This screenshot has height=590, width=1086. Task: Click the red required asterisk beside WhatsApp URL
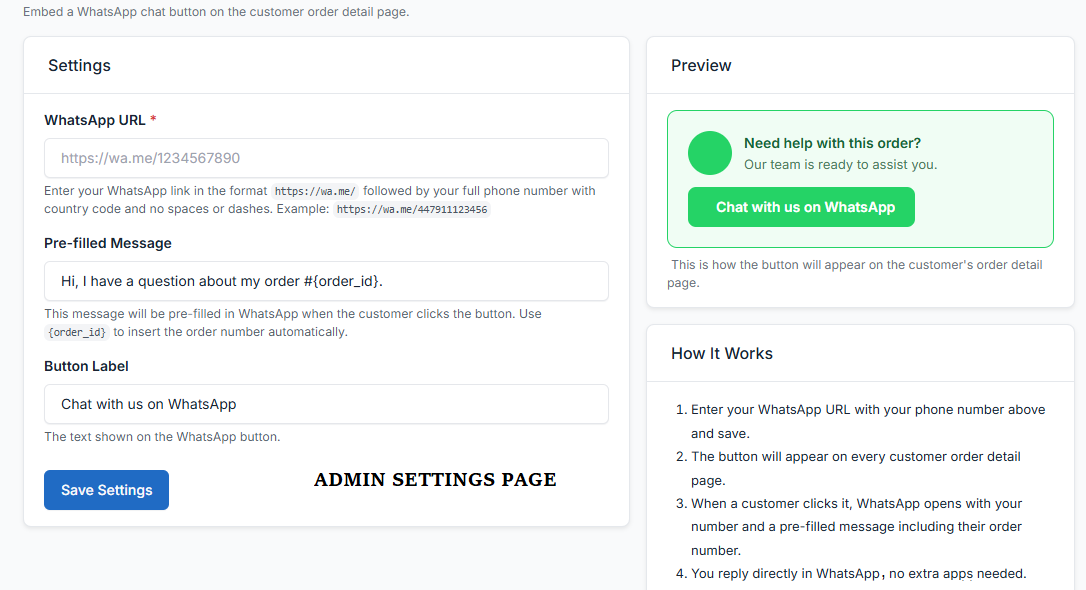click(x=153, y=120)
